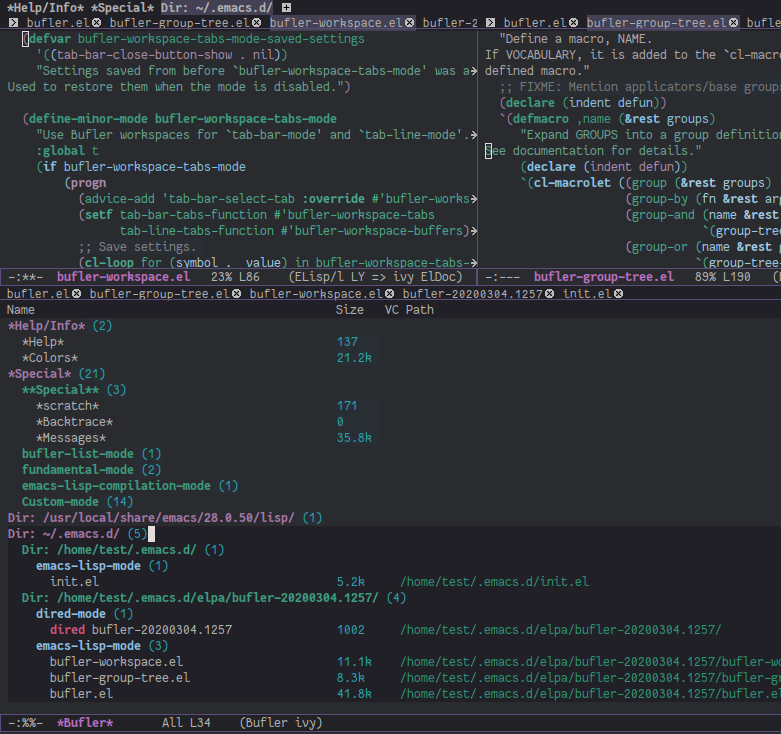781x734 pixels.
Task: Close bufler-group-tree.el tab in bufler-workspace.el window
Action: pyautogui.click(x=257, y=23)
